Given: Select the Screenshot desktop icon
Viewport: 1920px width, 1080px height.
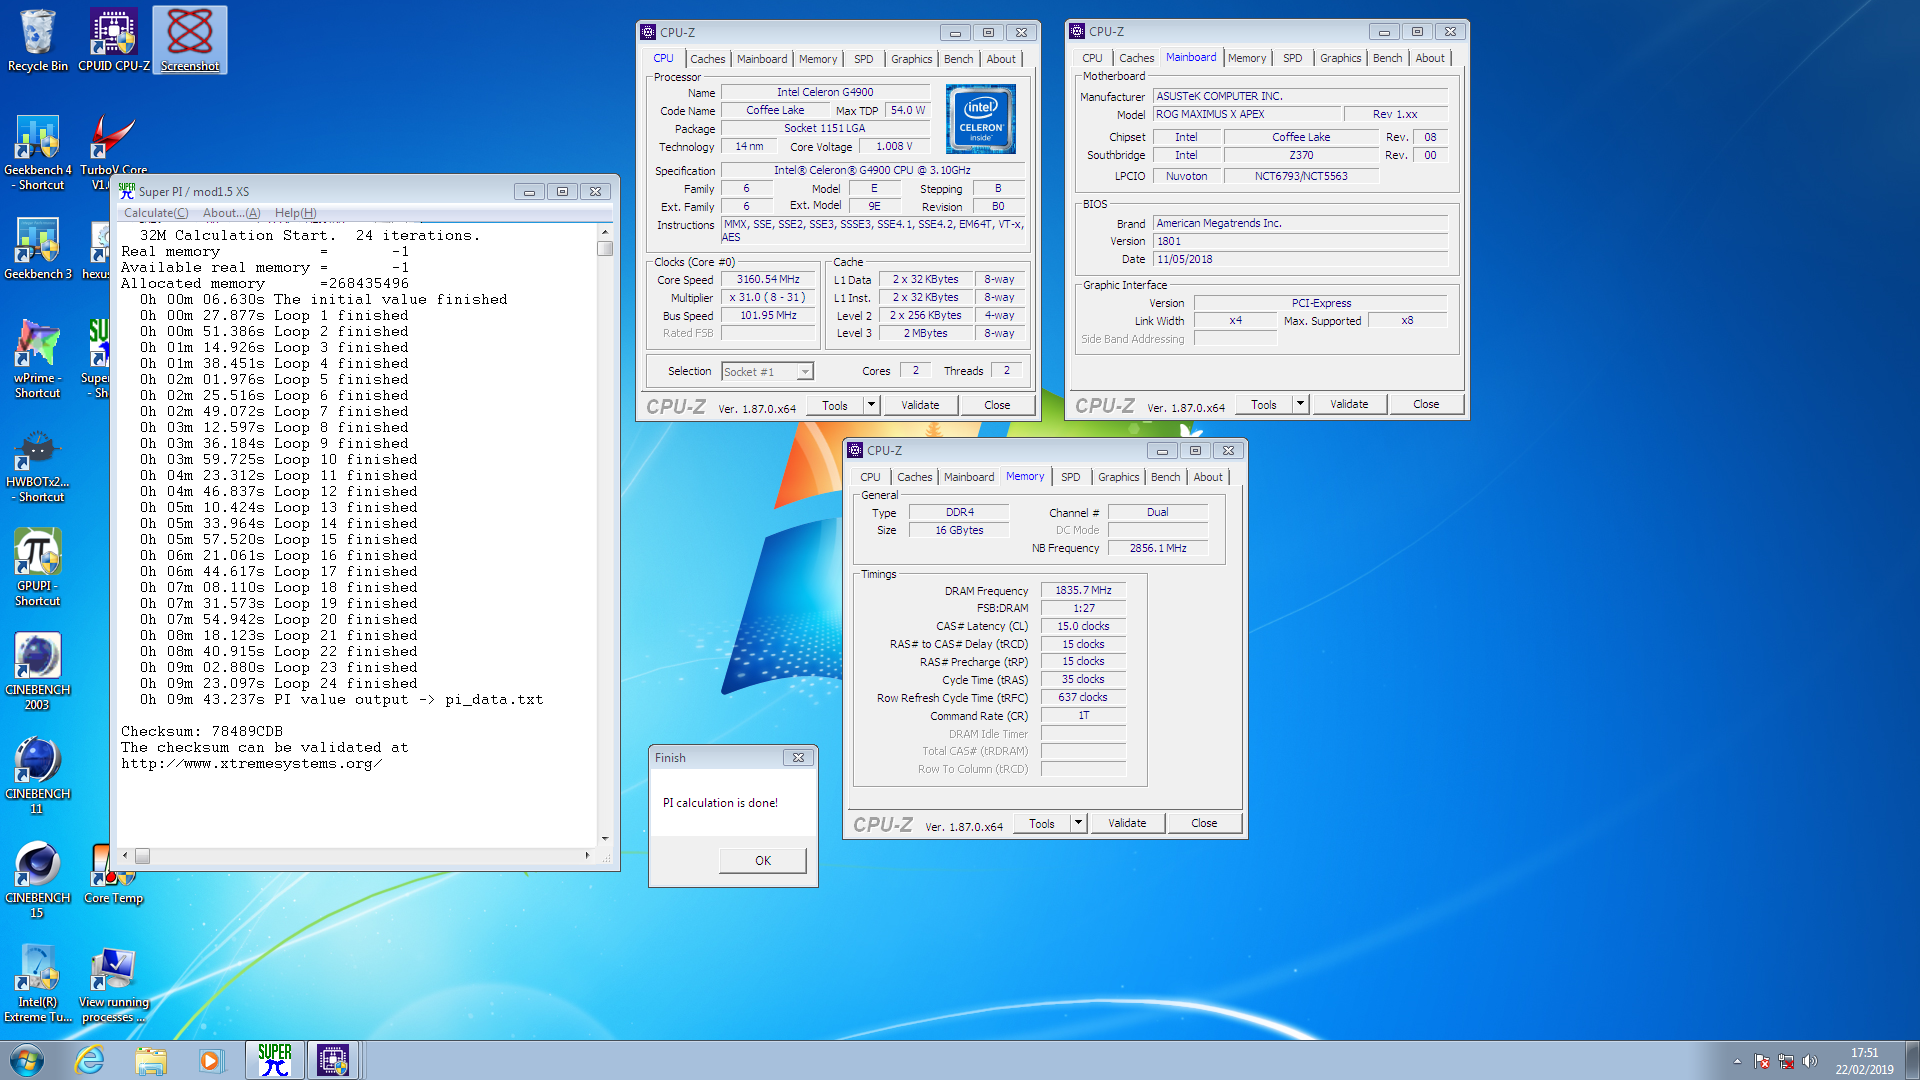Looking at the screenshot, I should coord(190,40).
